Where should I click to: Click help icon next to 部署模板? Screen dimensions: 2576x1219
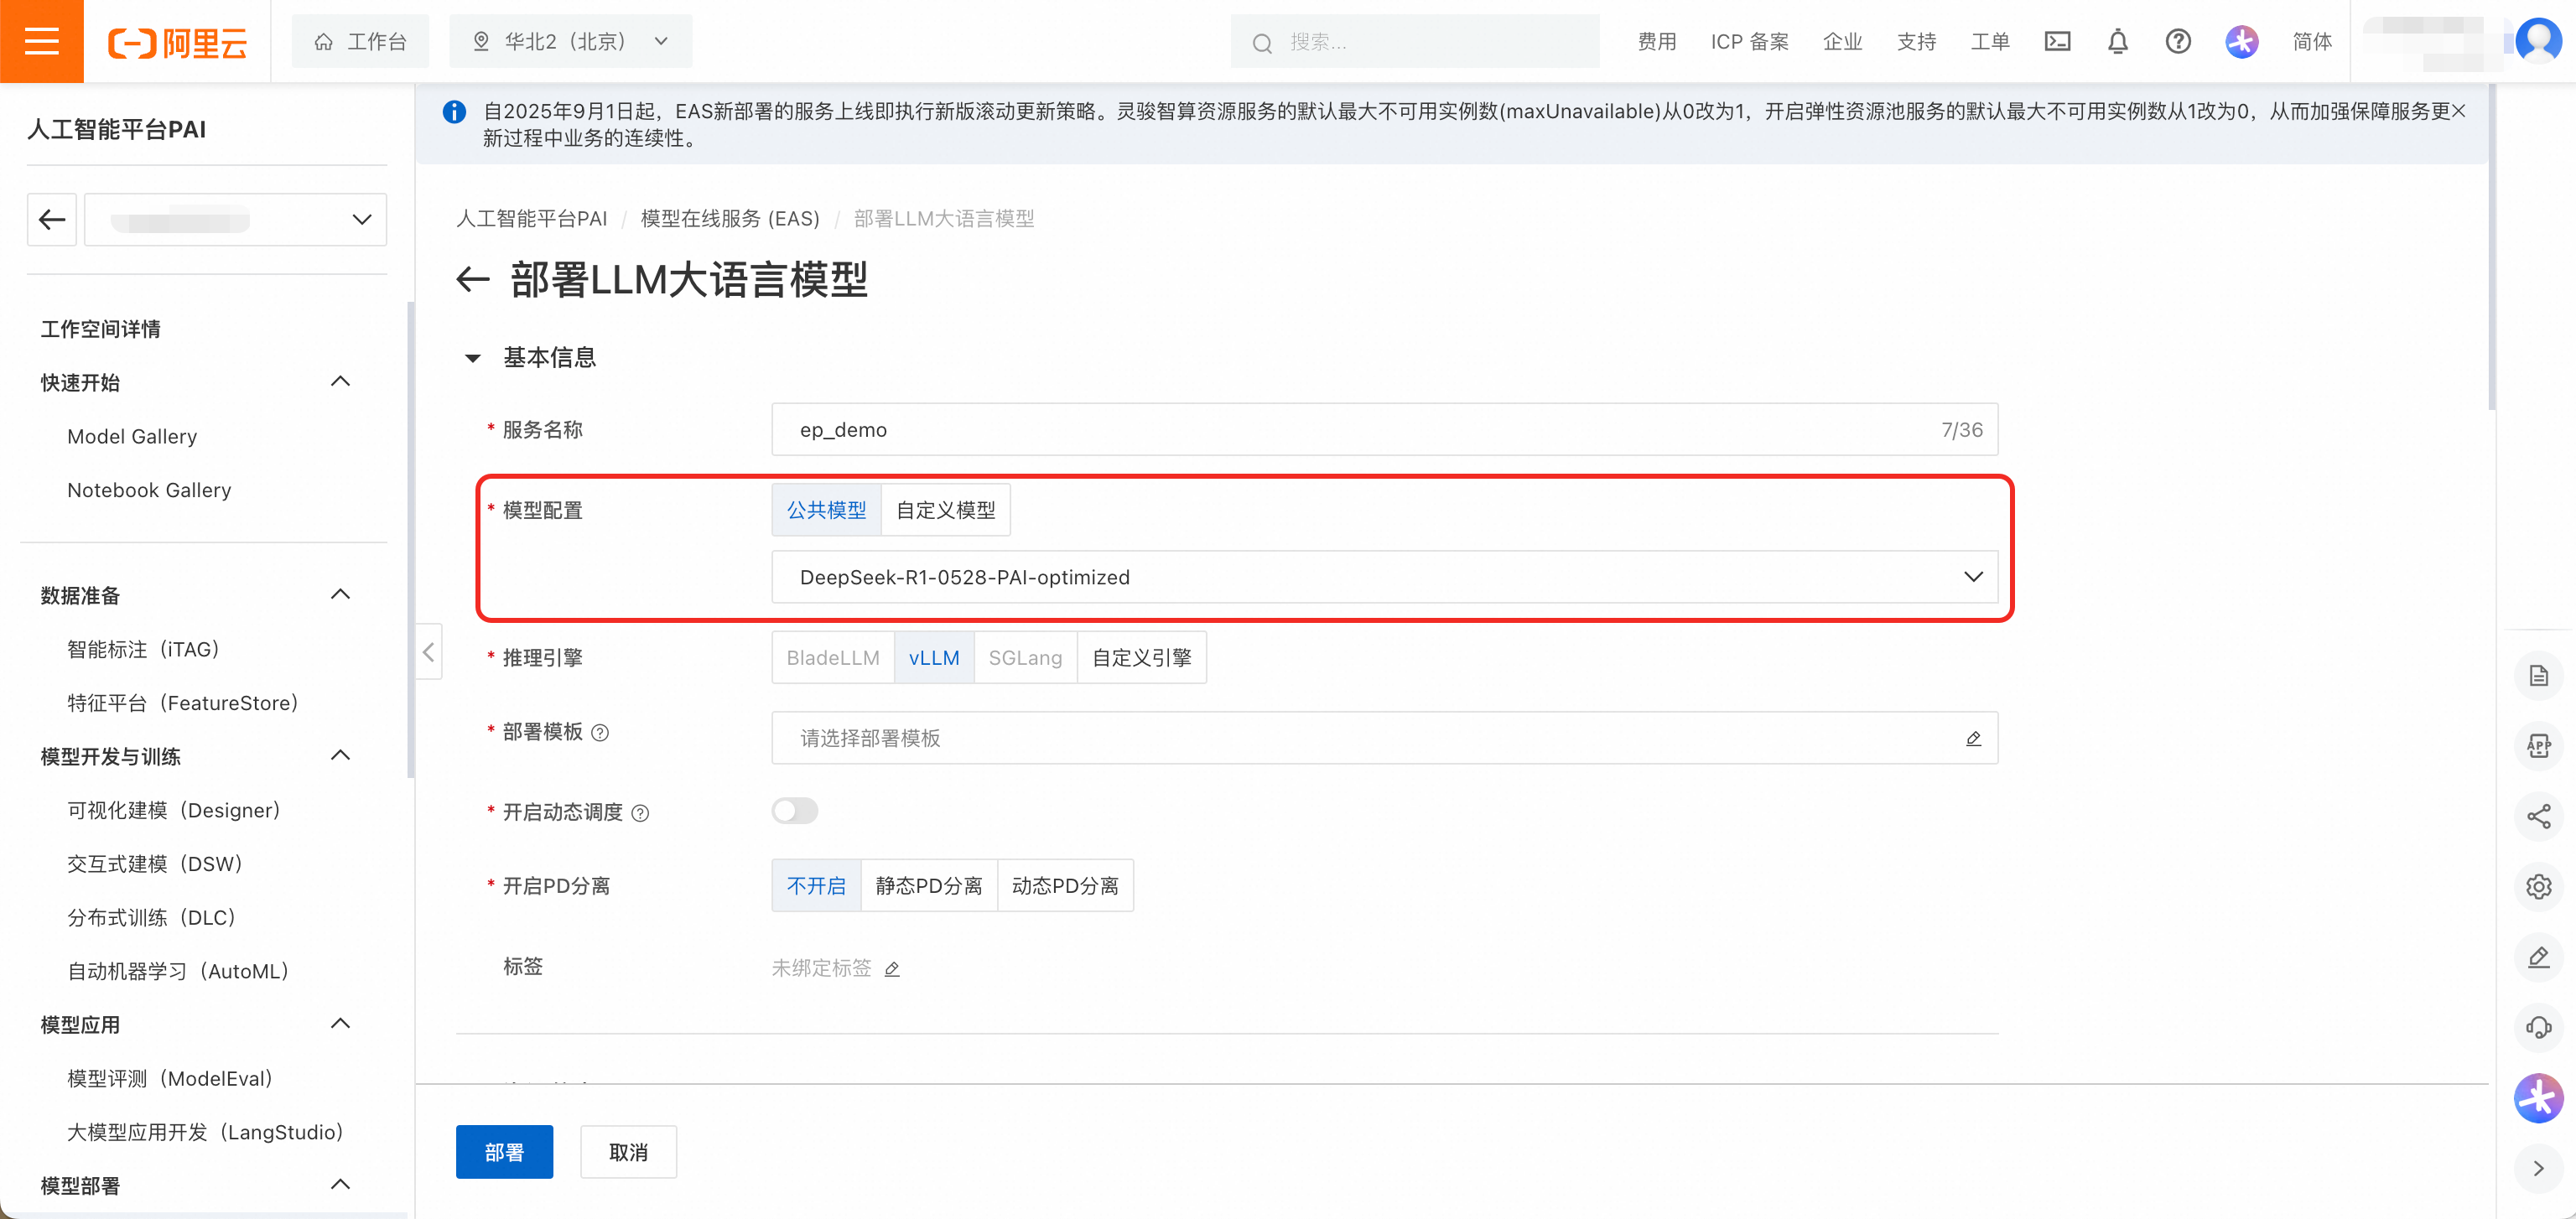[x=600, y=732]
